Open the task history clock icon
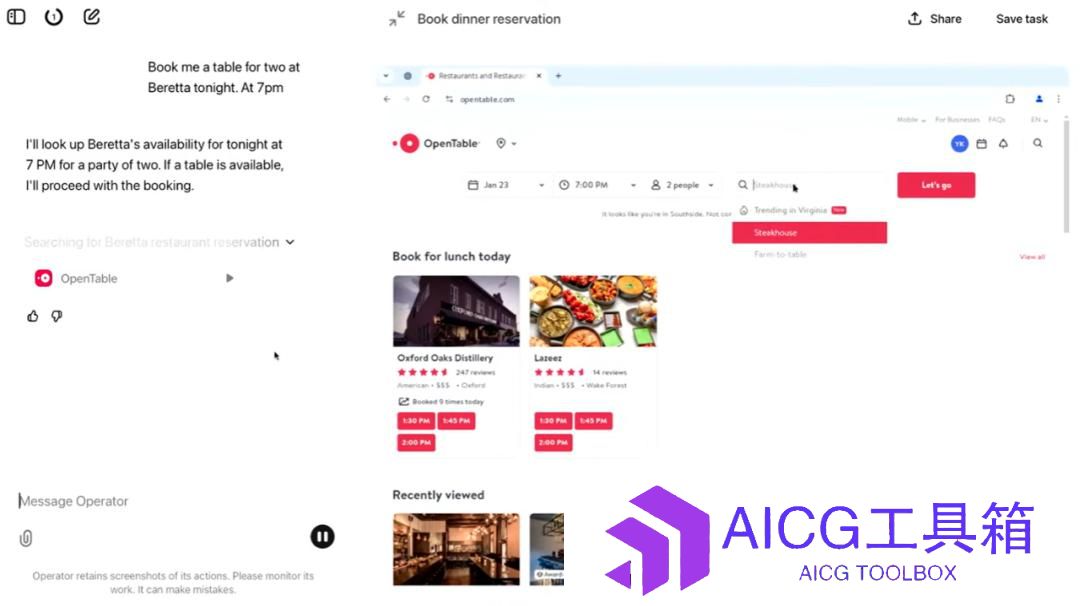 [54, 17]
